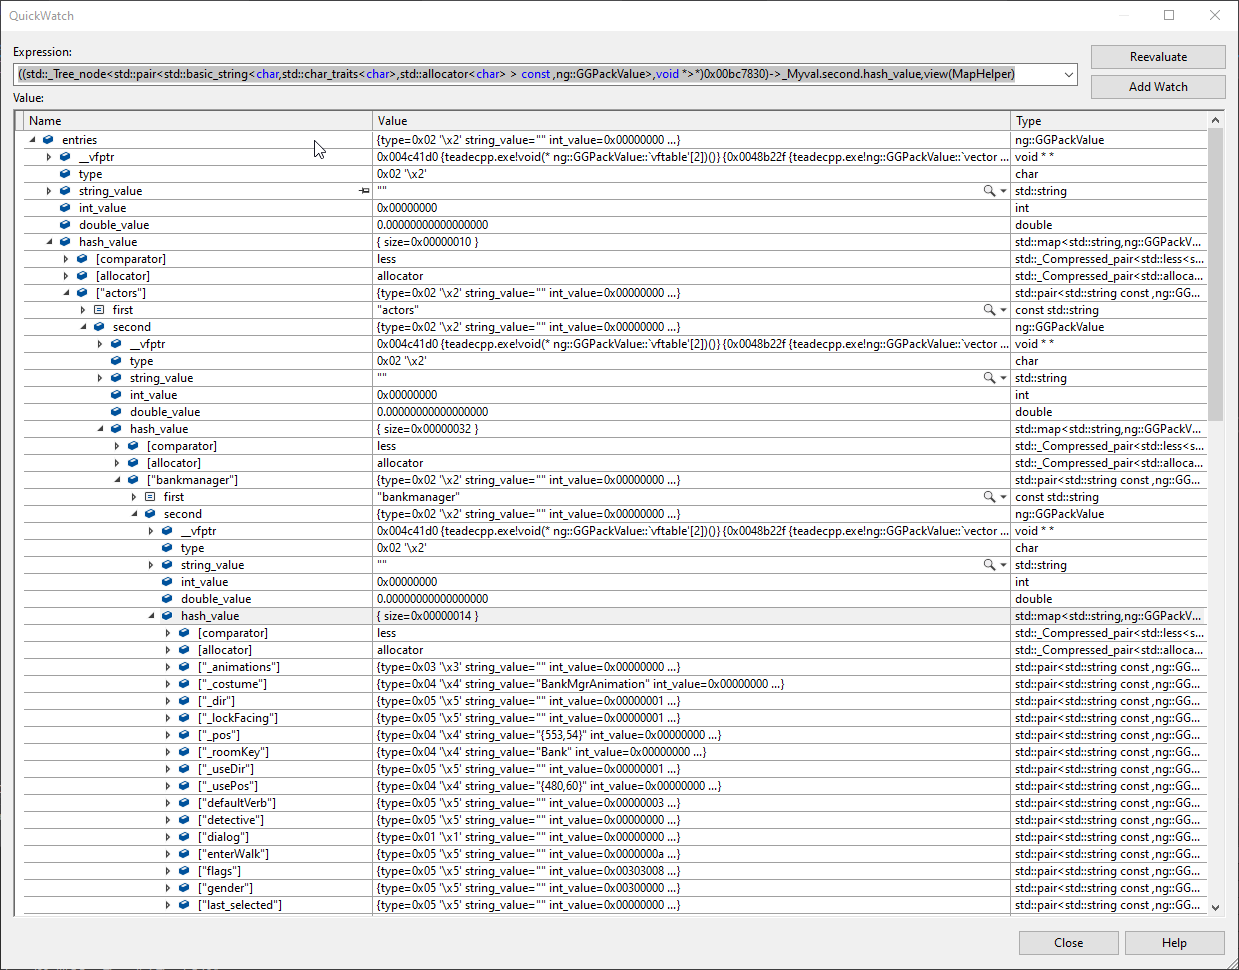Click the vertical scrollbar thumb
The height and width of the screenshot is (970, 1239).
click(x=1215, y=275)
